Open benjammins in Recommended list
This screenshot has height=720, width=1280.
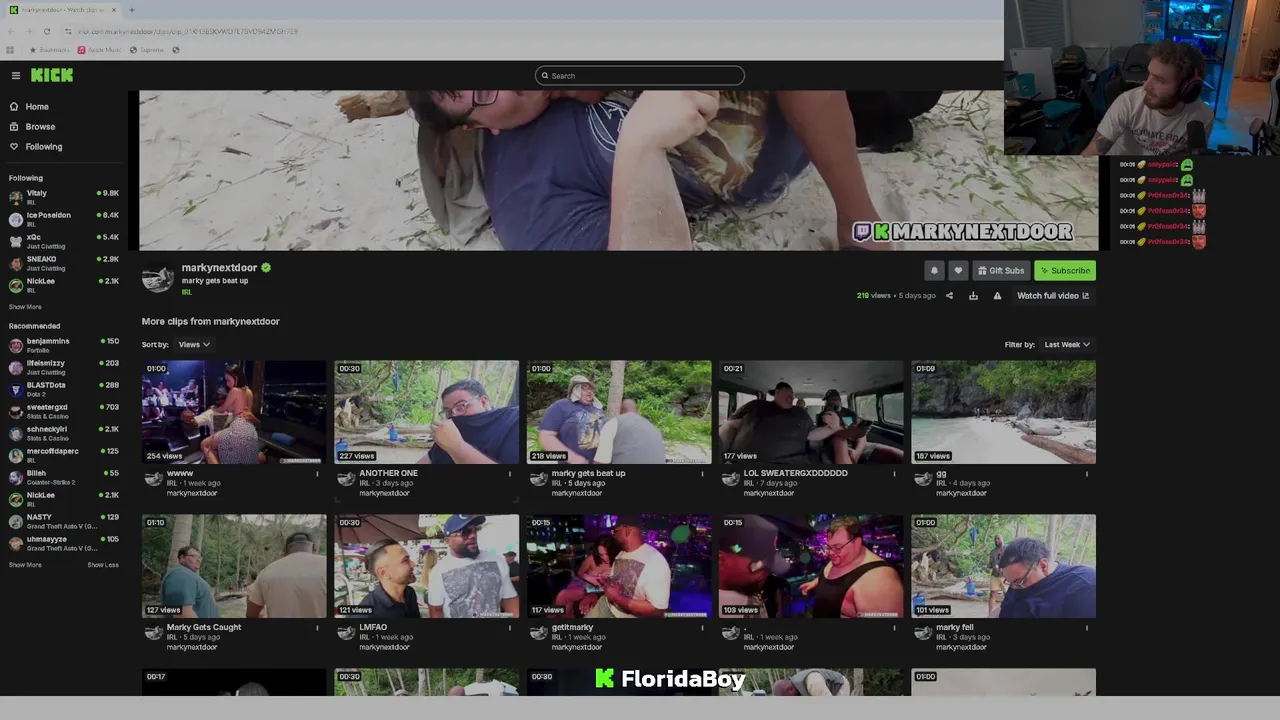pos(64,345)
